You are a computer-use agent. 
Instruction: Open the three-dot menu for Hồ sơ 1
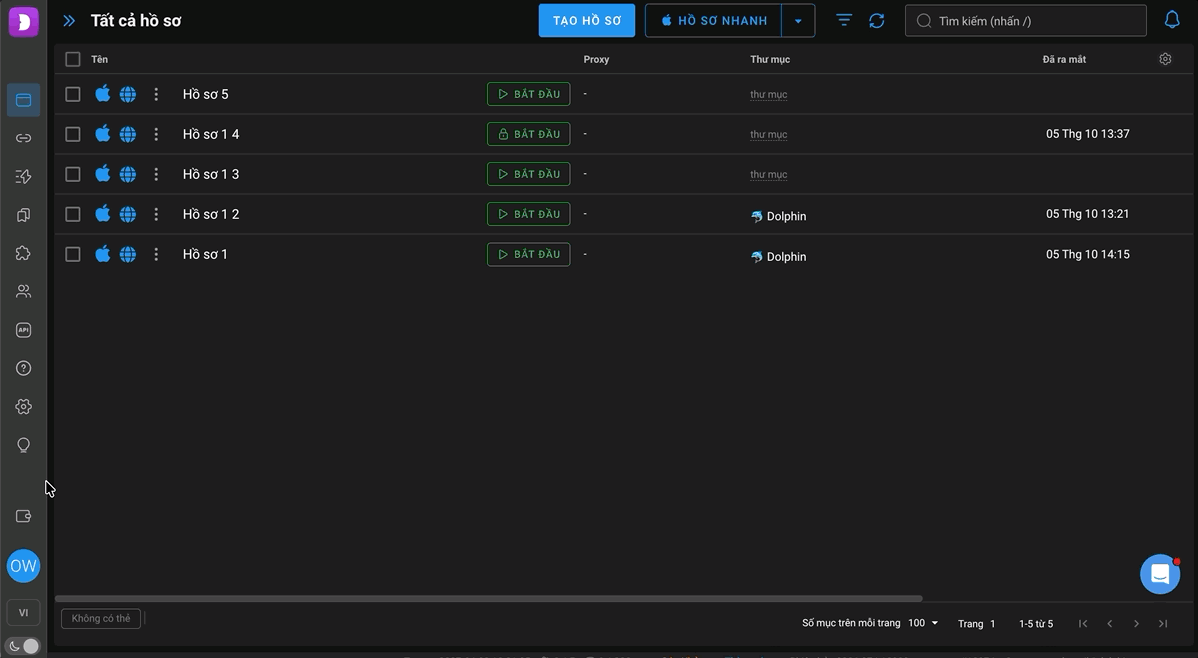(156, 254)
